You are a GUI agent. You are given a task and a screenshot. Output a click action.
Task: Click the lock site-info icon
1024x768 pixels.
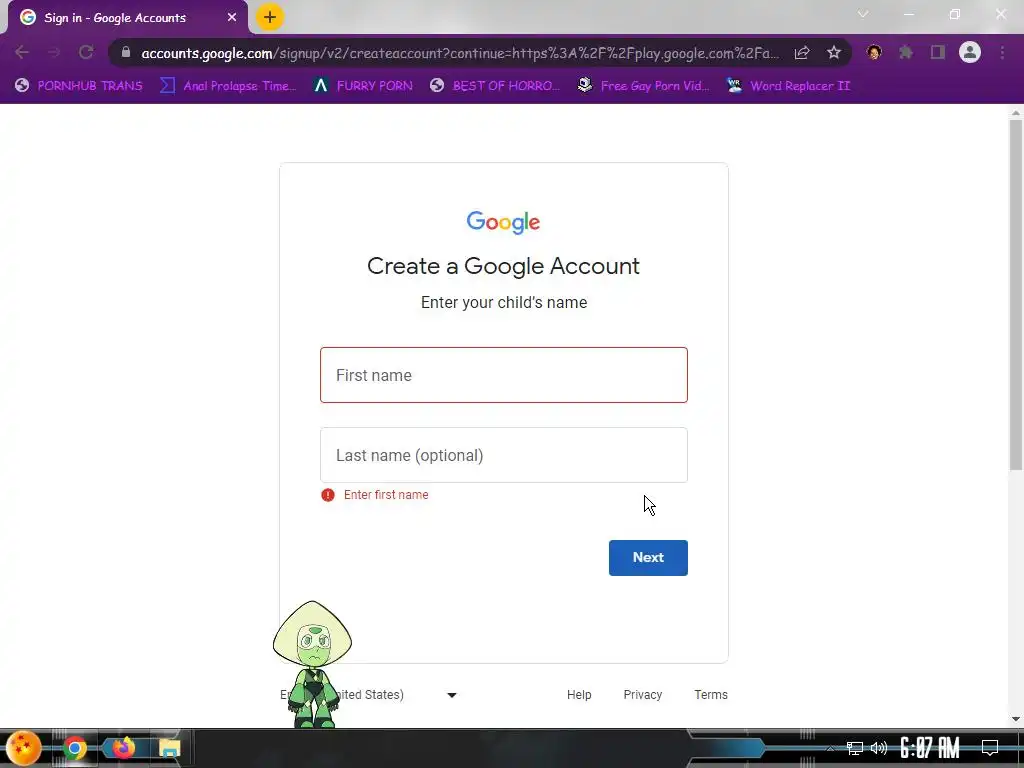126,52
